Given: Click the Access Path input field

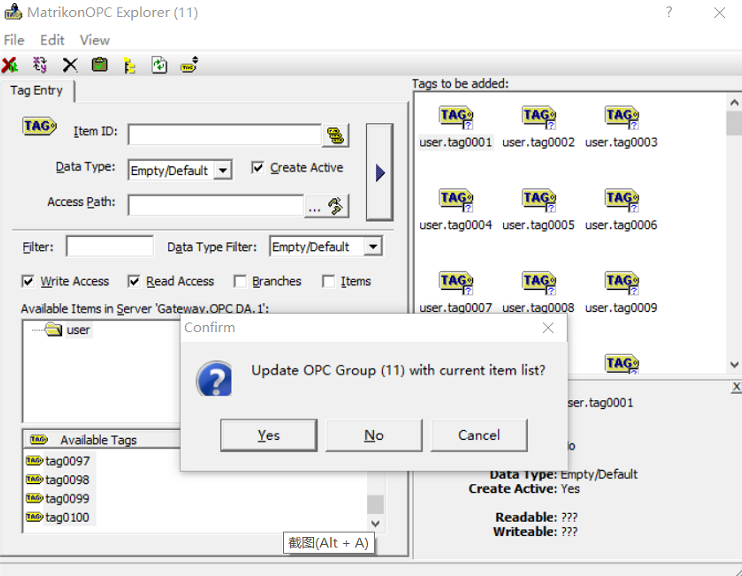Looking at the screenshot, I should pyautogui.click(x=216, y=206).
